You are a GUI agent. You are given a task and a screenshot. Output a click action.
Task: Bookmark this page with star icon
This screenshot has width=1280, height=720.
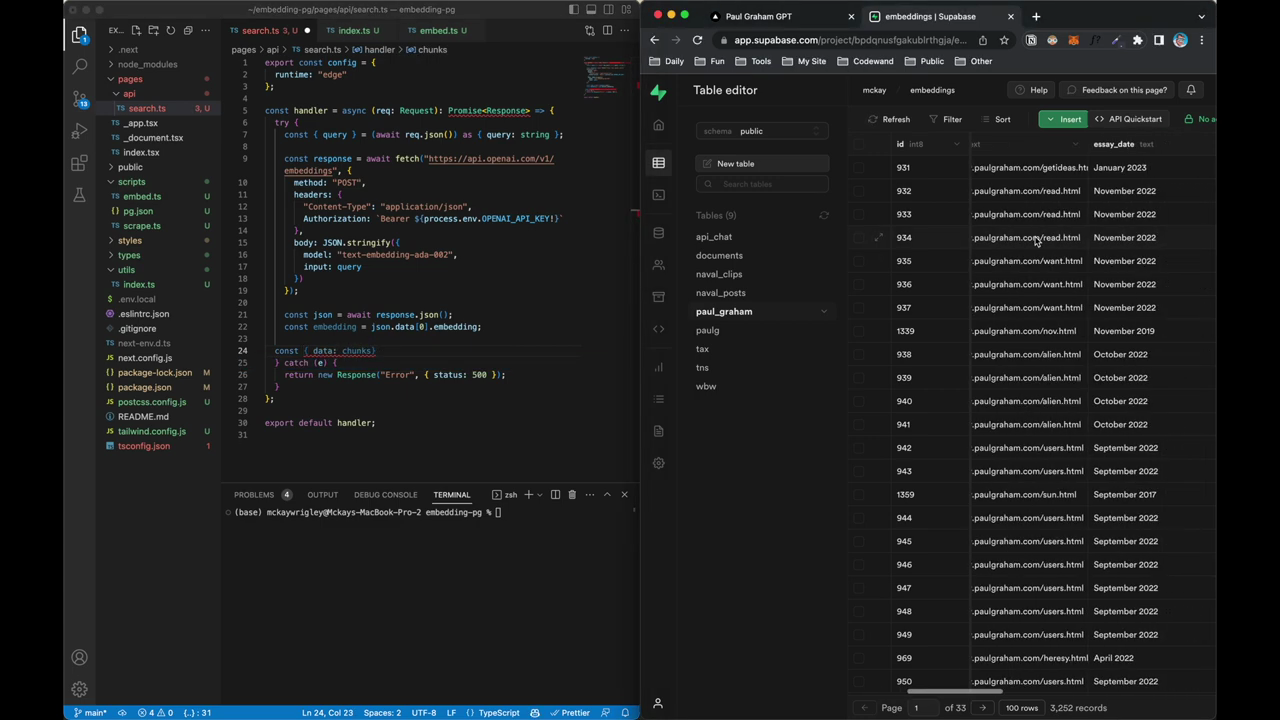(x=1004, y=40)
